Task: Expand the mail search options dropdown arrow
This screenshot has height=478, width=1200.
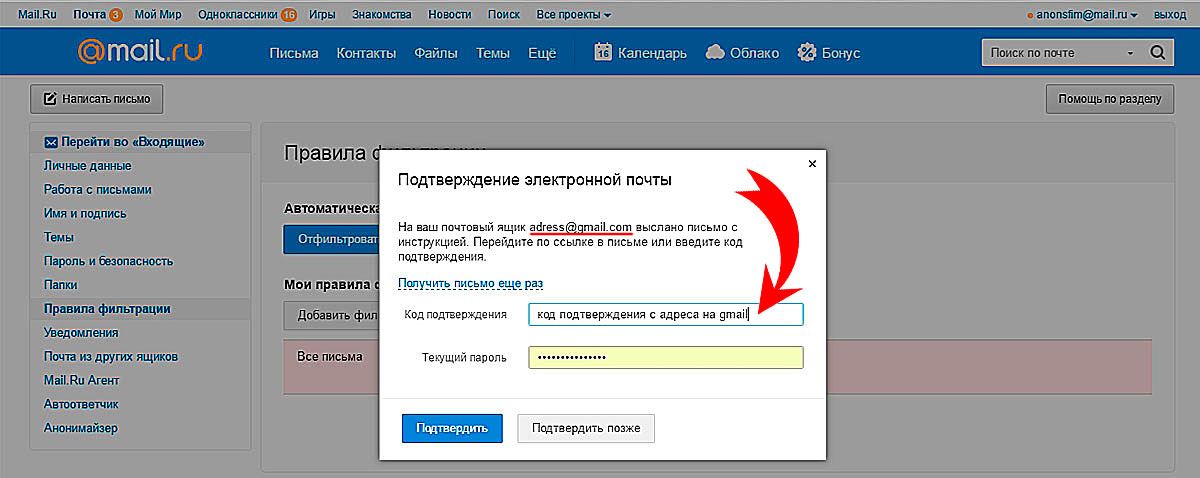Action: coord(1130,53)
